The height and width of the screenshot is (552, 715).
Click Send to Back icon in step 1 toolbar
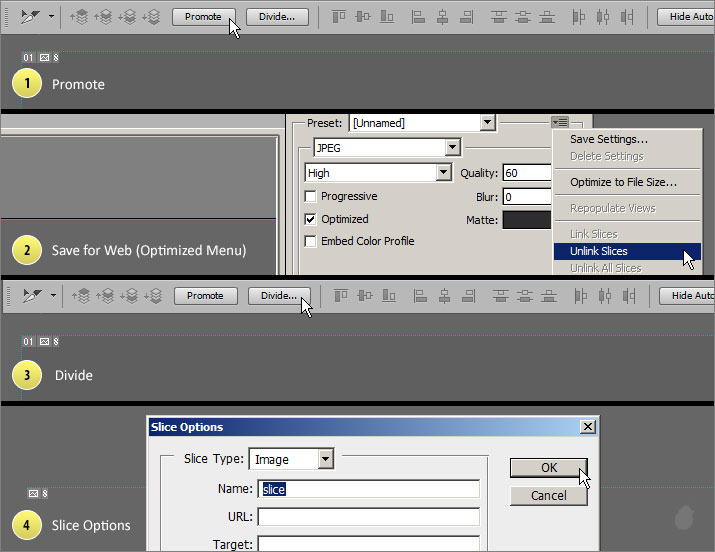click(152, 17)
